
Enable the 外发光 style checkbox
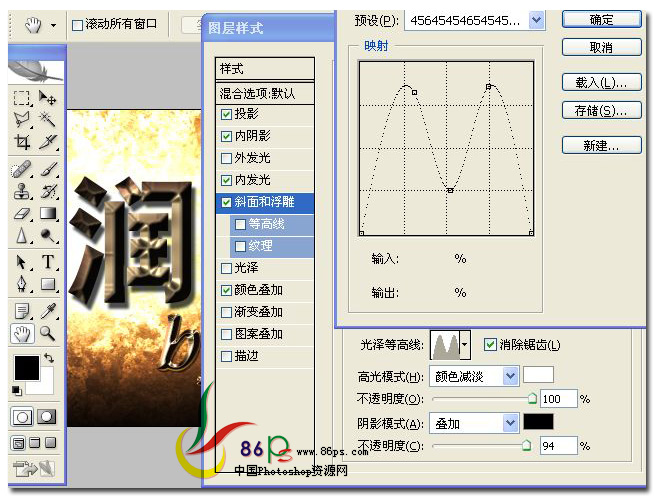[x=226, y=158]
